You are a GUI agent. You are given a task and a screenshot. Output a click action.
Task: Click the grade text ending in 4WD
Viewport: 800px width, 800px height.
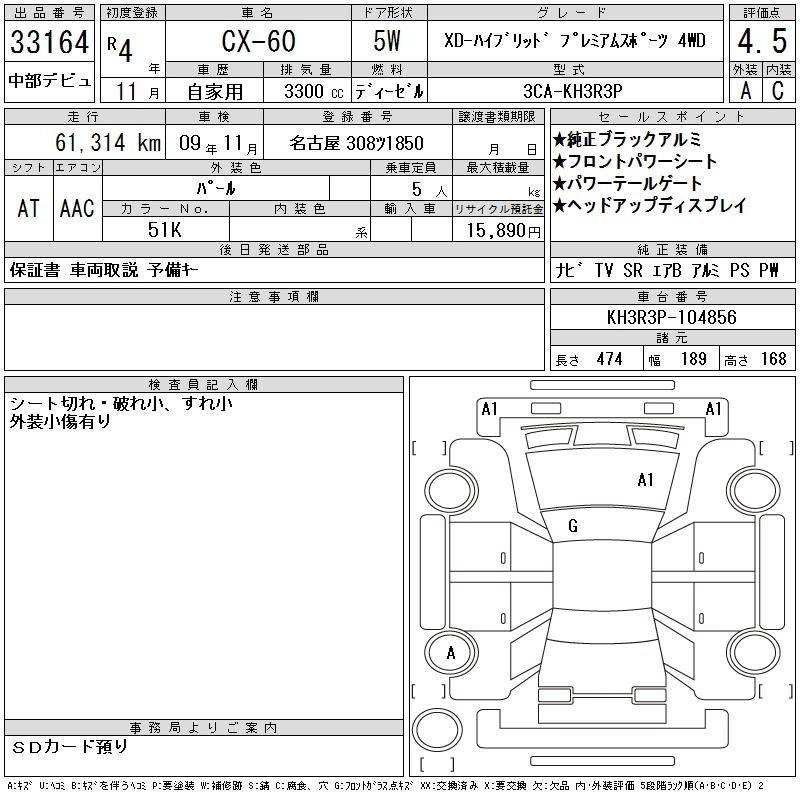click(x=574, y=41)
